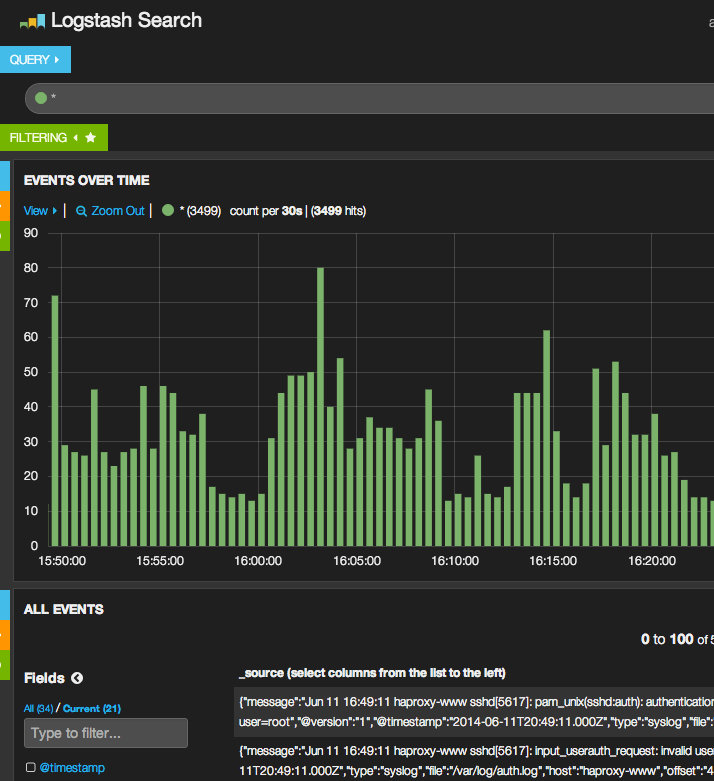Select the tallest bar reaching 80 in histogram
The width and height of the screenshot is (714, 781).
320,406
